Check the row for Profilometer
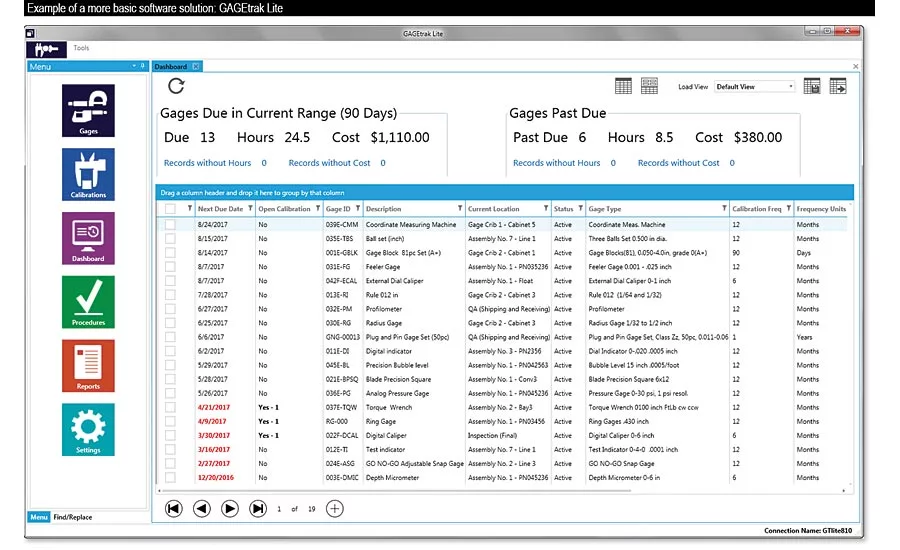Image resolution: width=900 pixels, height=550 pixels. (170, 309)
